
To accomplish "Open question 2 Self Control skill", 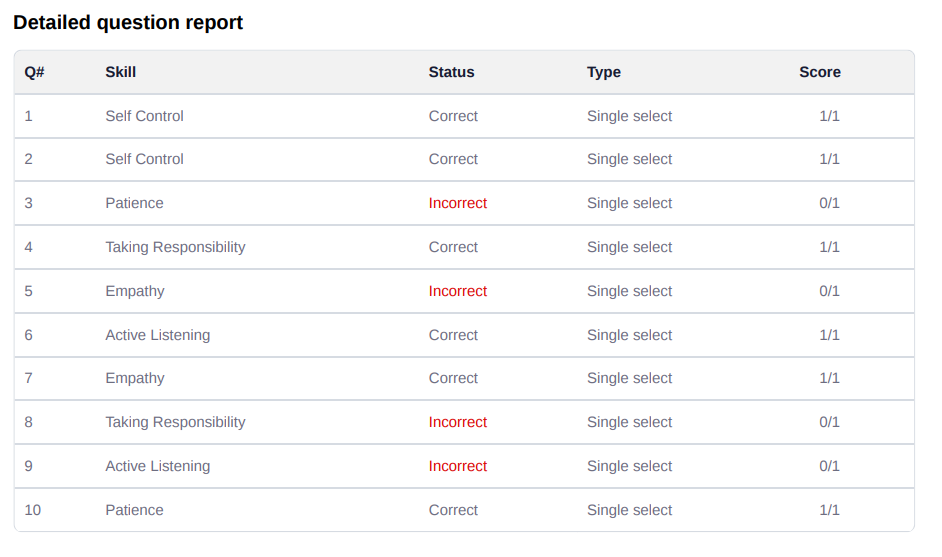I will coord(144,159).
